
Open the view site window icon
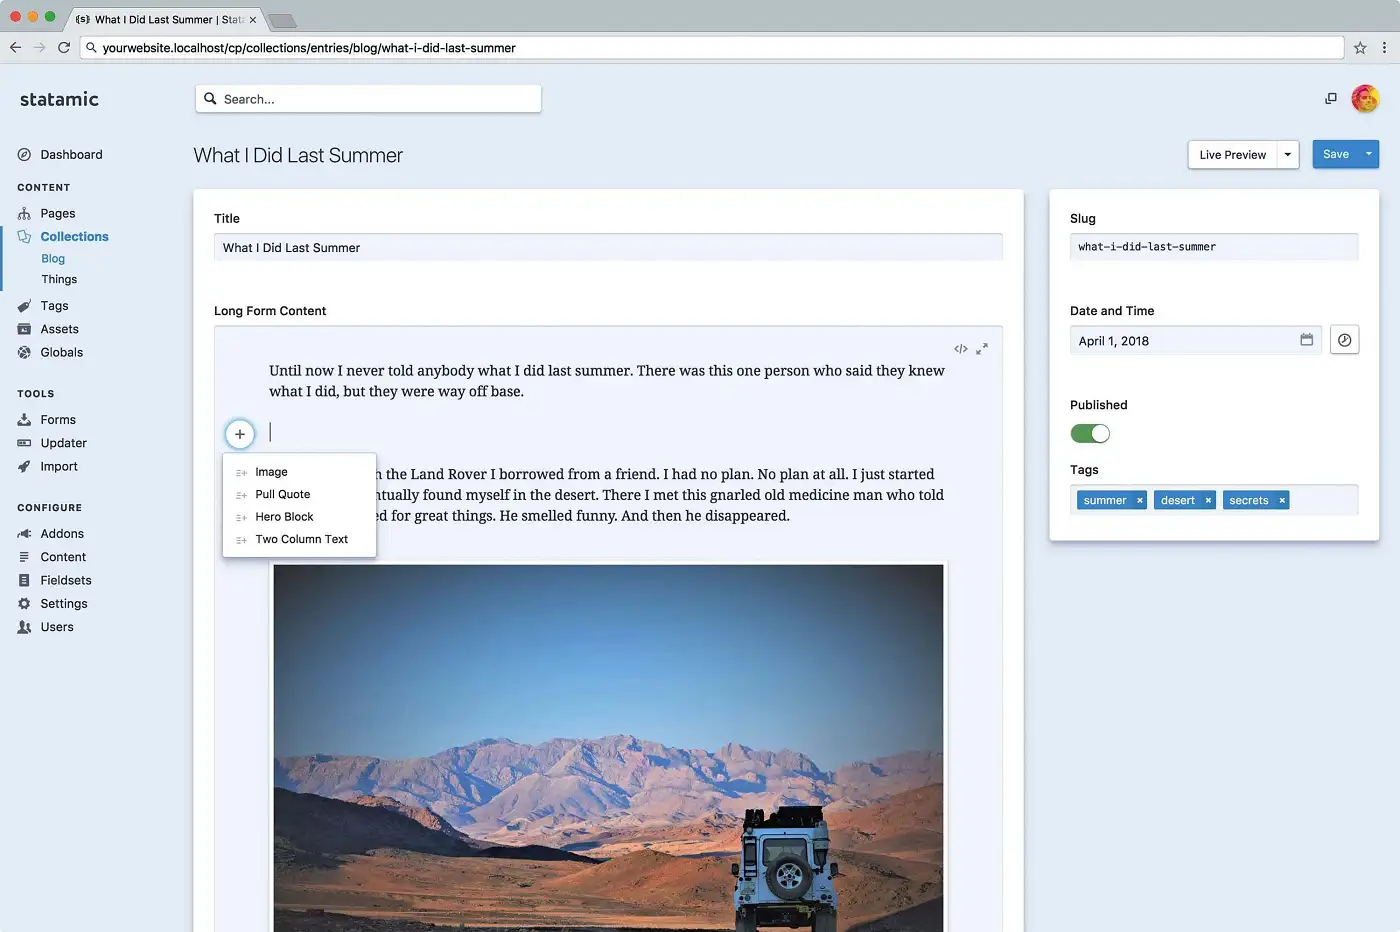tap(1331, 98)
